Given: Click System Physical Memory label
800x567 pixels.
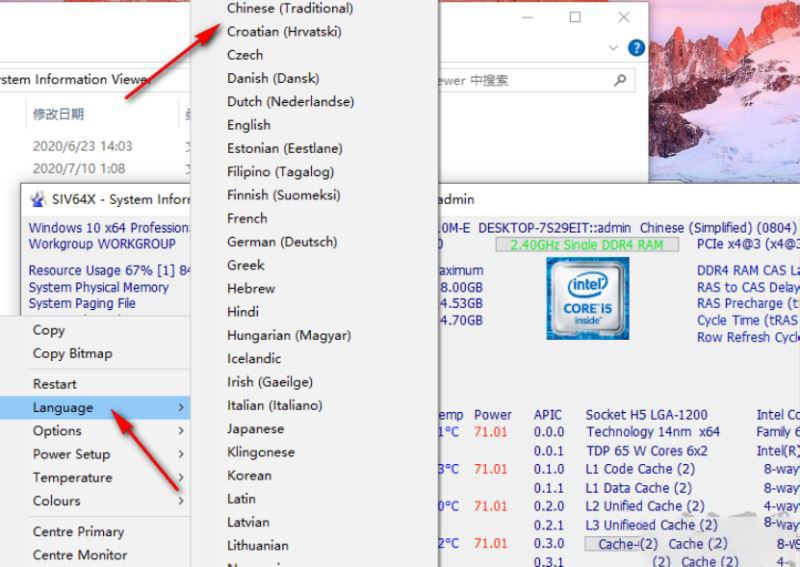Looking at the screenshot, I should click(98, 287).
